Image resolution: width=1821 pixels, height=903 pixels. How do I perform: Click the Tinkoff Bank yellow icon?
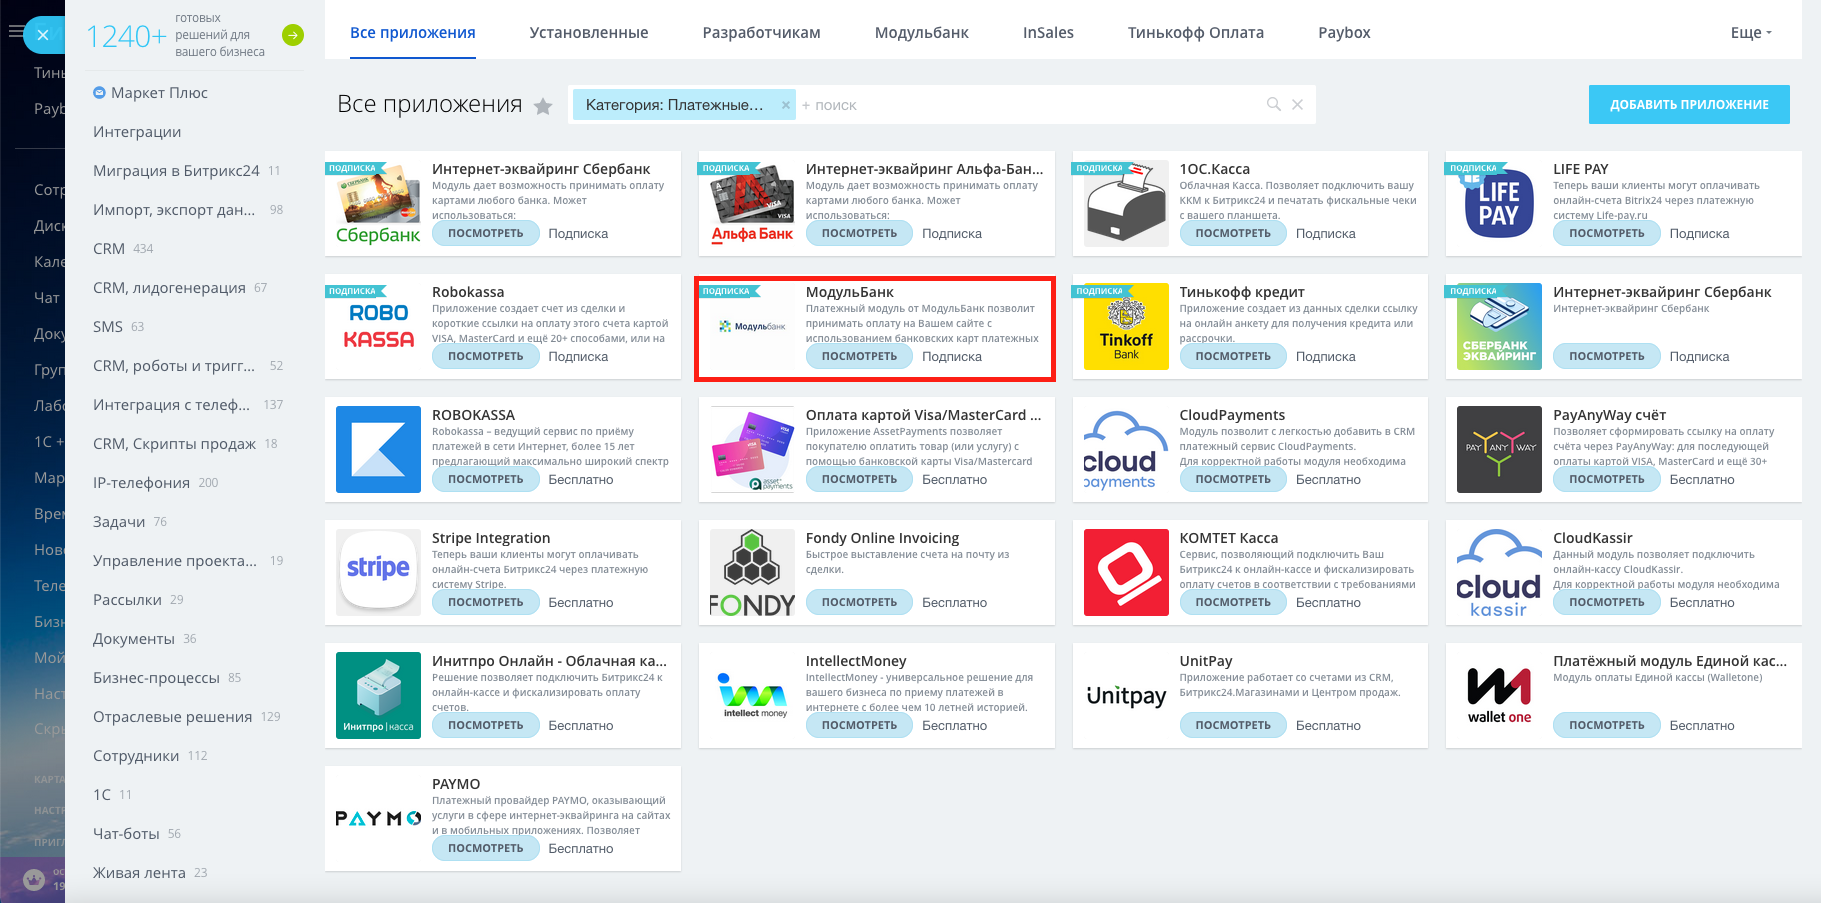click(x=1126, y=327)
